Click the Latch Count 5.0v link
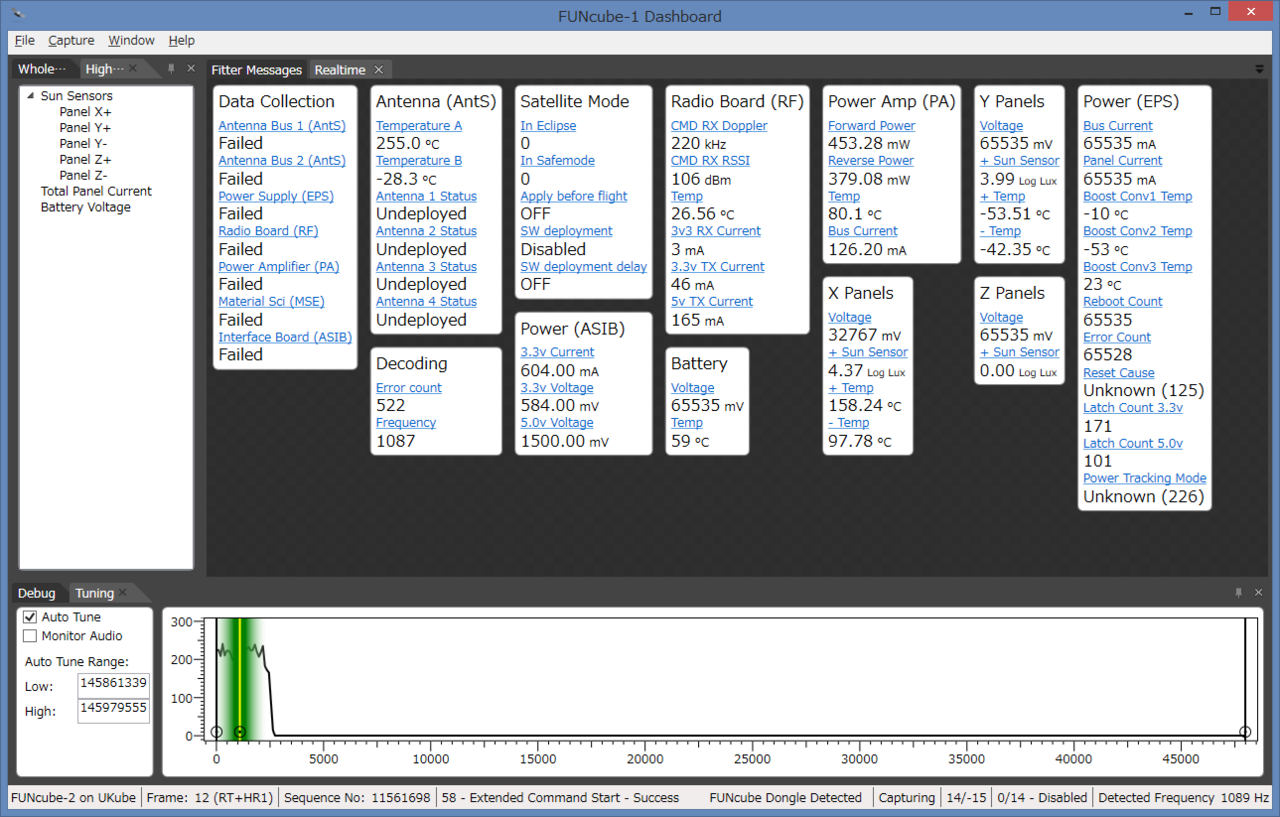 pos(1133,444)
